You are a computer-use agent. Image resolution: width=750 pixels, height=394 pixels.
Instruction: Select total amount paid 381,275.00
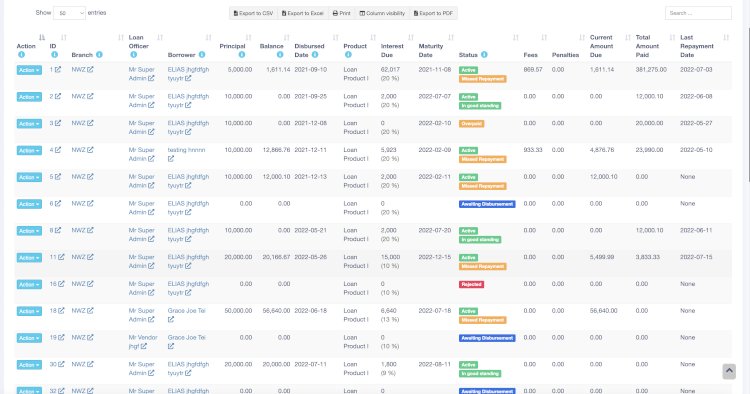pyautogui.click(x=651, y=69)
